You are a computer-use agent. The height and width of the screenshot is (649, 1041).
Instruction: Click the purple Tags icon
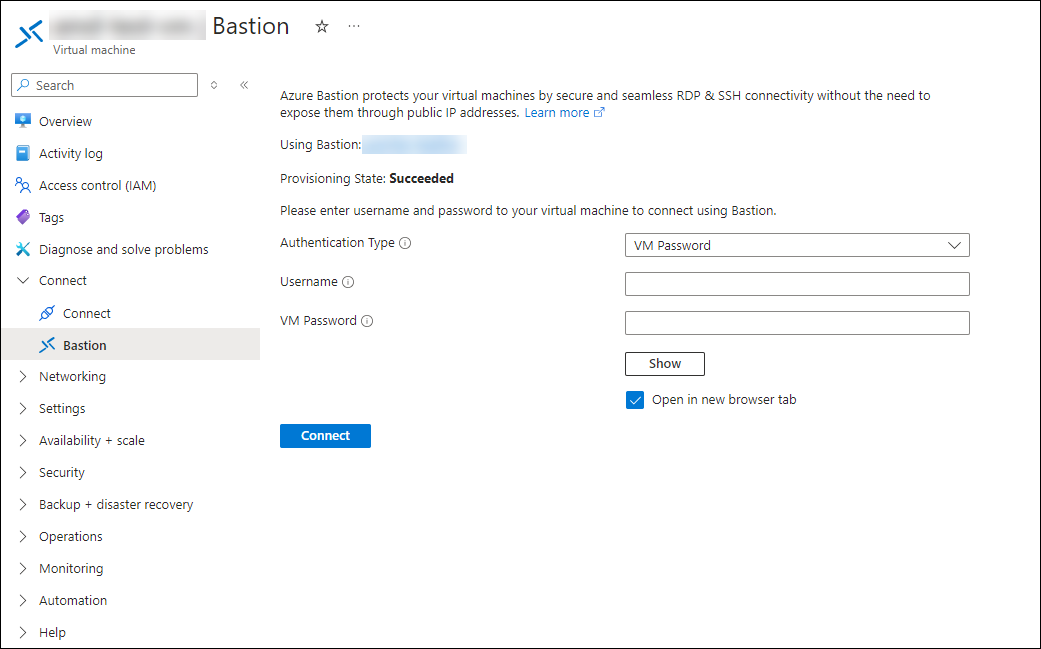click(x=23, y=217)
